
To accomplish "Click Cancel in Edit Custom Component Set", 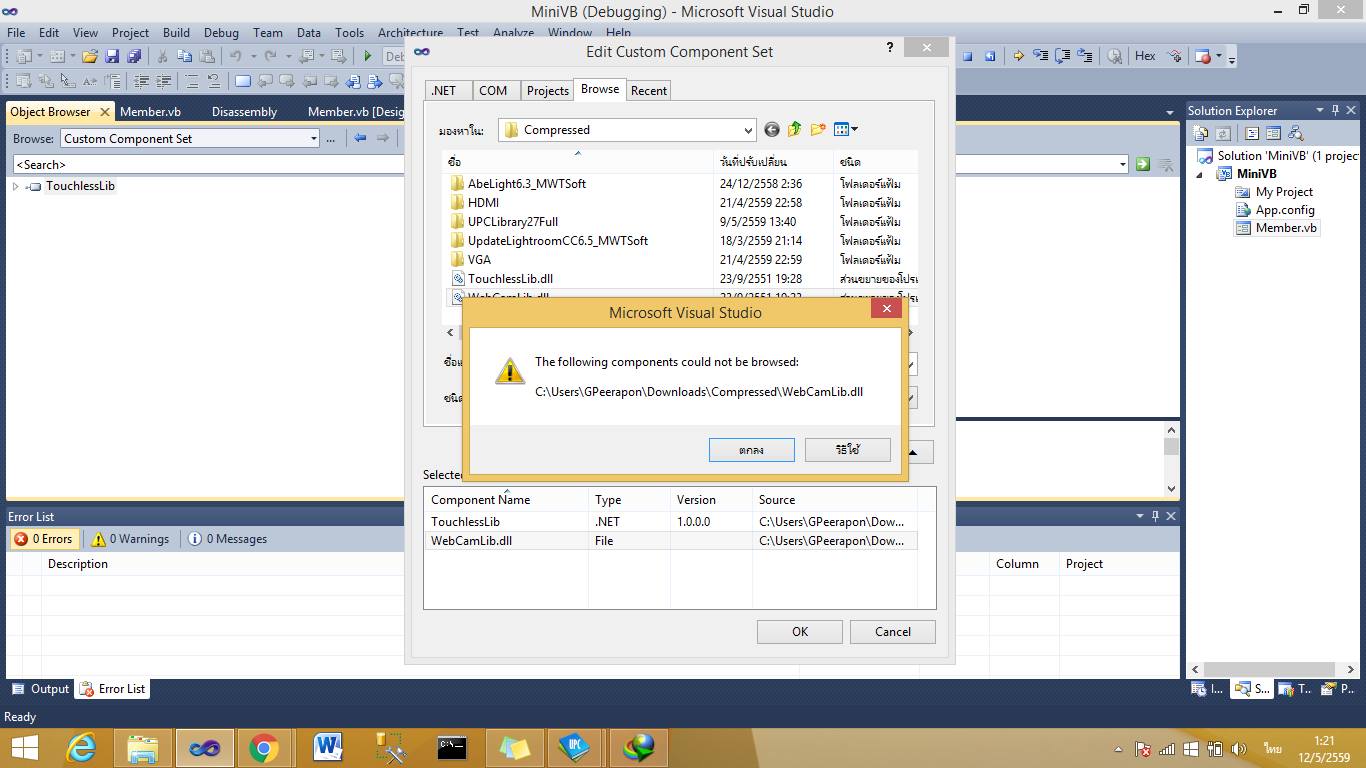I will coord(892,631).
